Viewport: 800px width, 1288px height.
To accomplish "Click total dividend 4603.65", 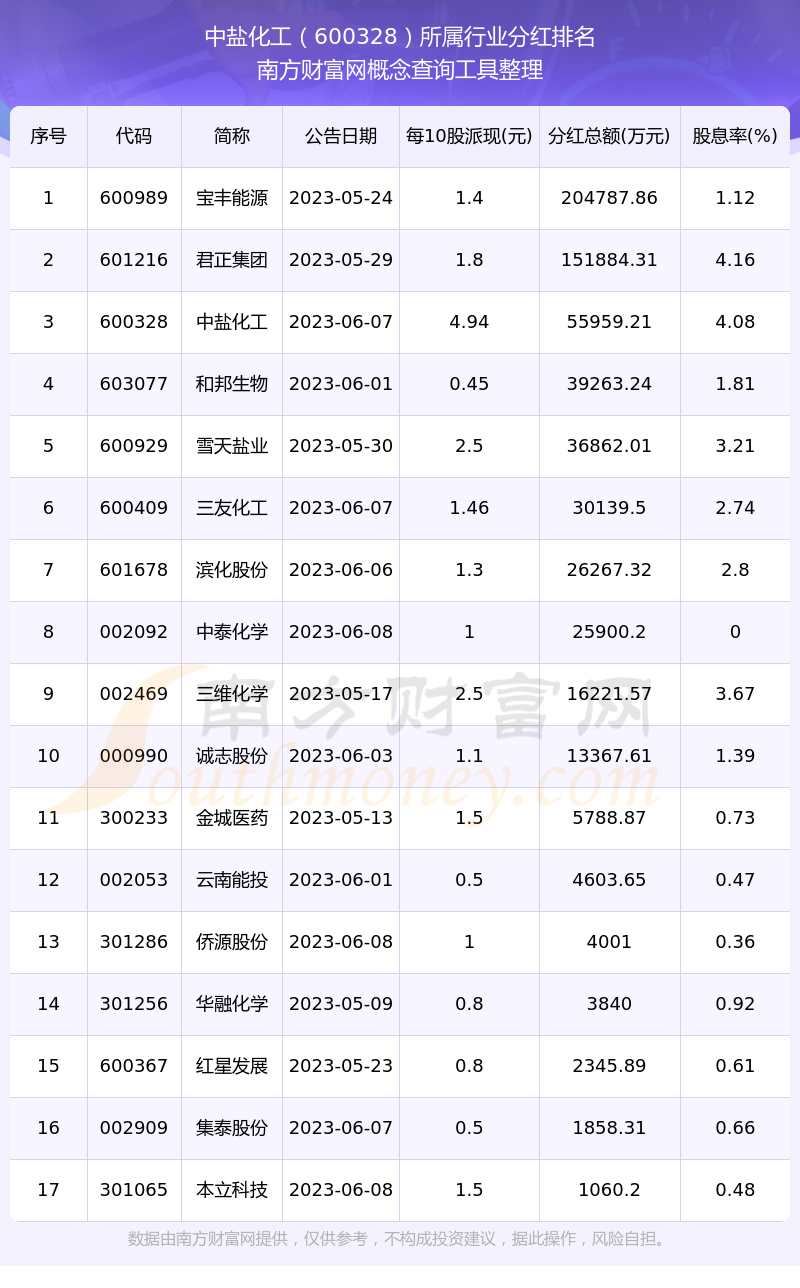I will pyautogui.click(x=610, y=880).
